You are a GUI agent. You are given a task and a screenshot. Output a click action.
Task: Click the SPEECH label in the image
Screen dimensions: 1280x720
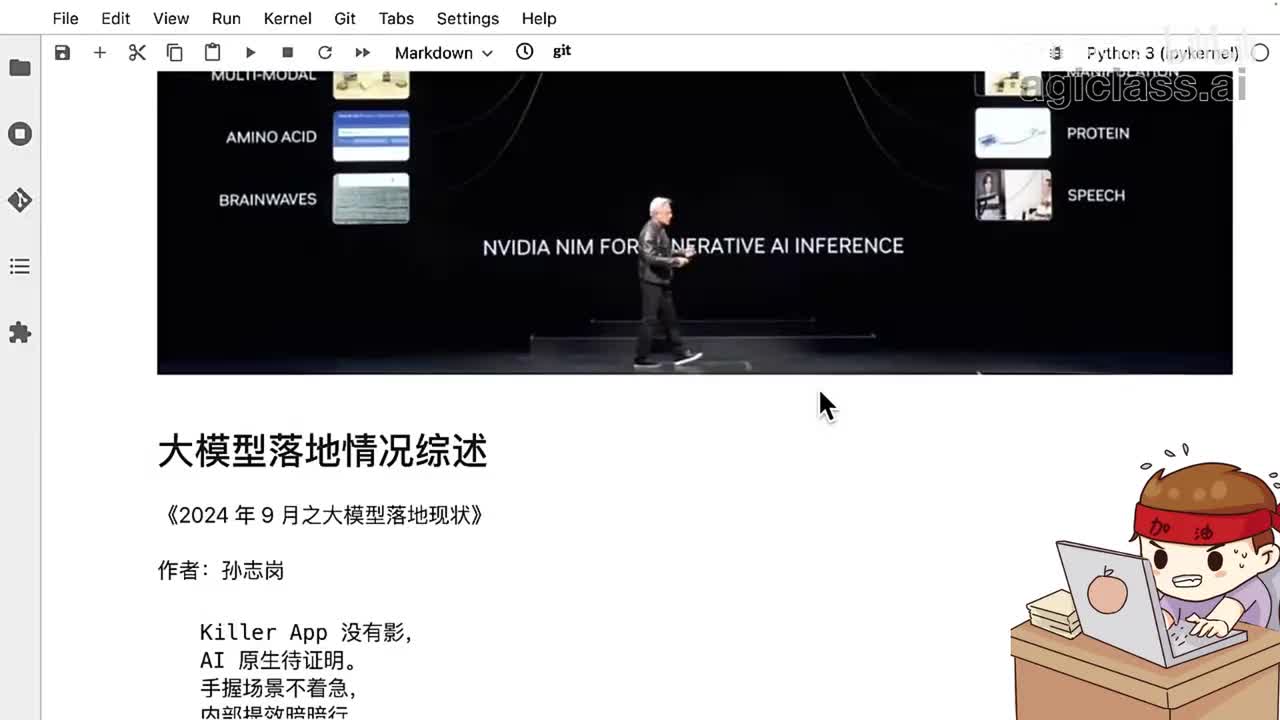pyautogui.click(x=1096, y=195)
